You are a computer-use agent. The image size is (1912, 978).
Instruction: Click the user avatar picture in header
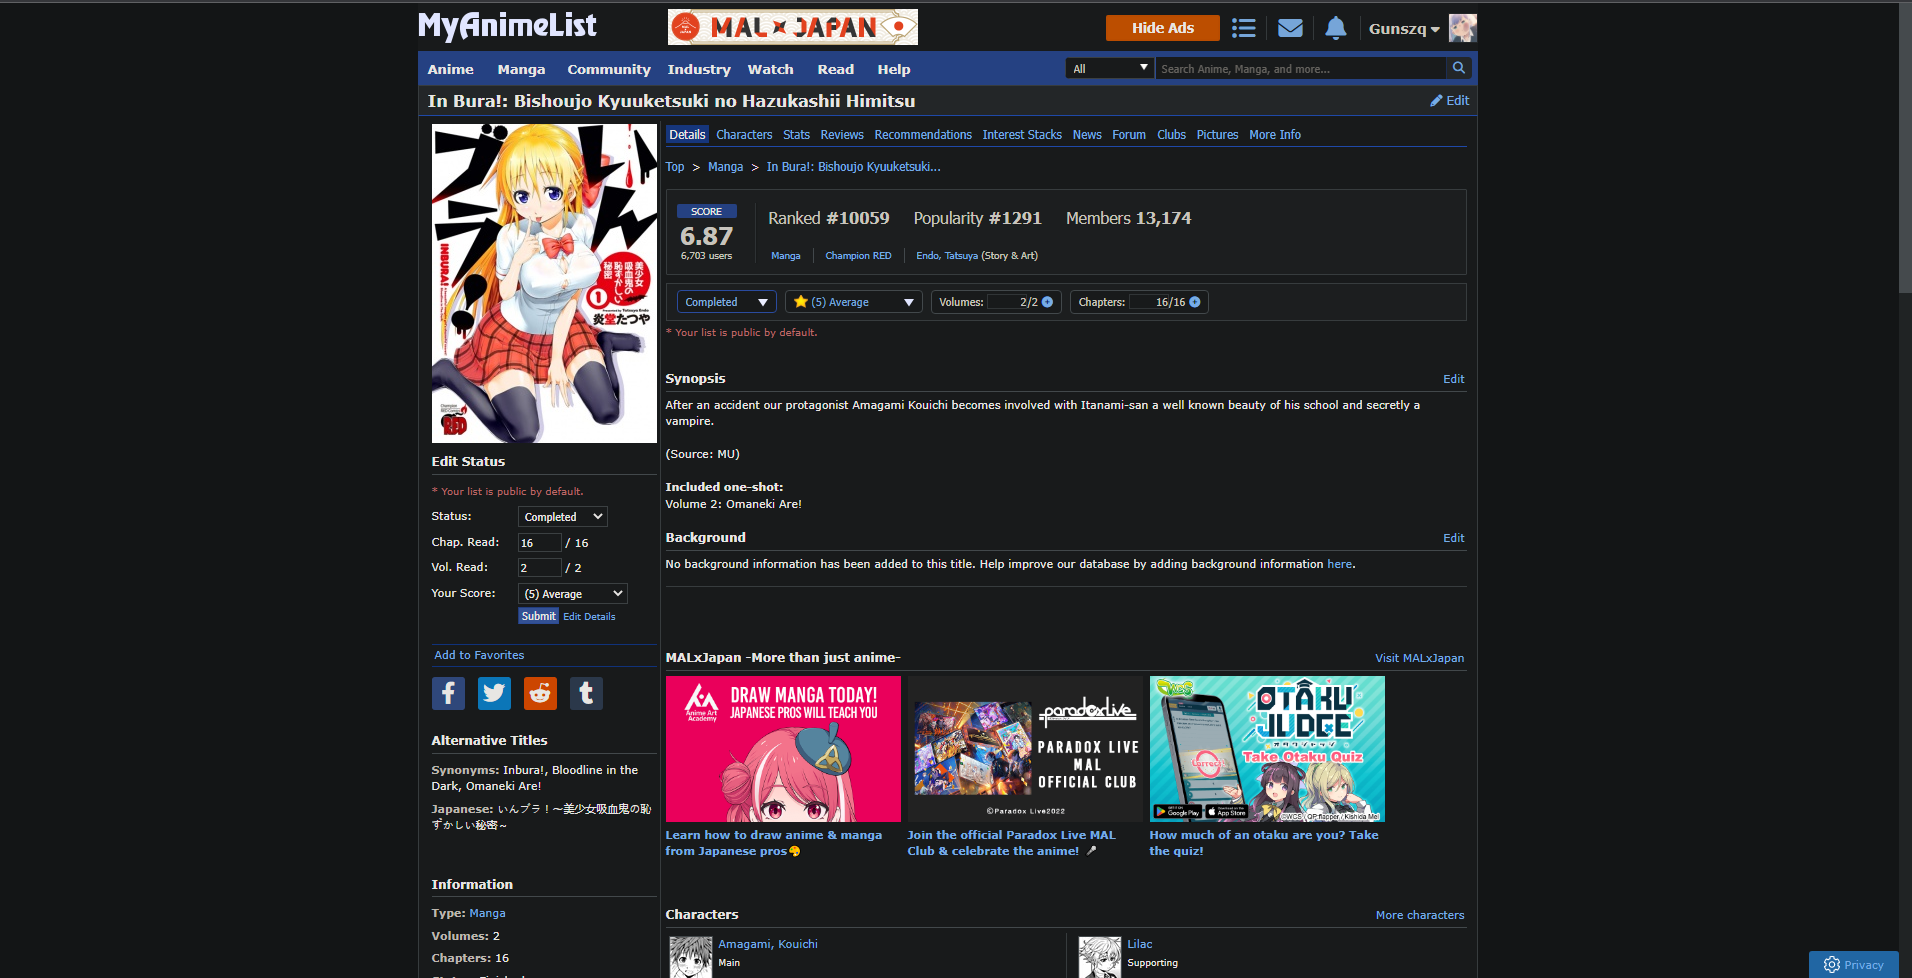coord(1462,28)
